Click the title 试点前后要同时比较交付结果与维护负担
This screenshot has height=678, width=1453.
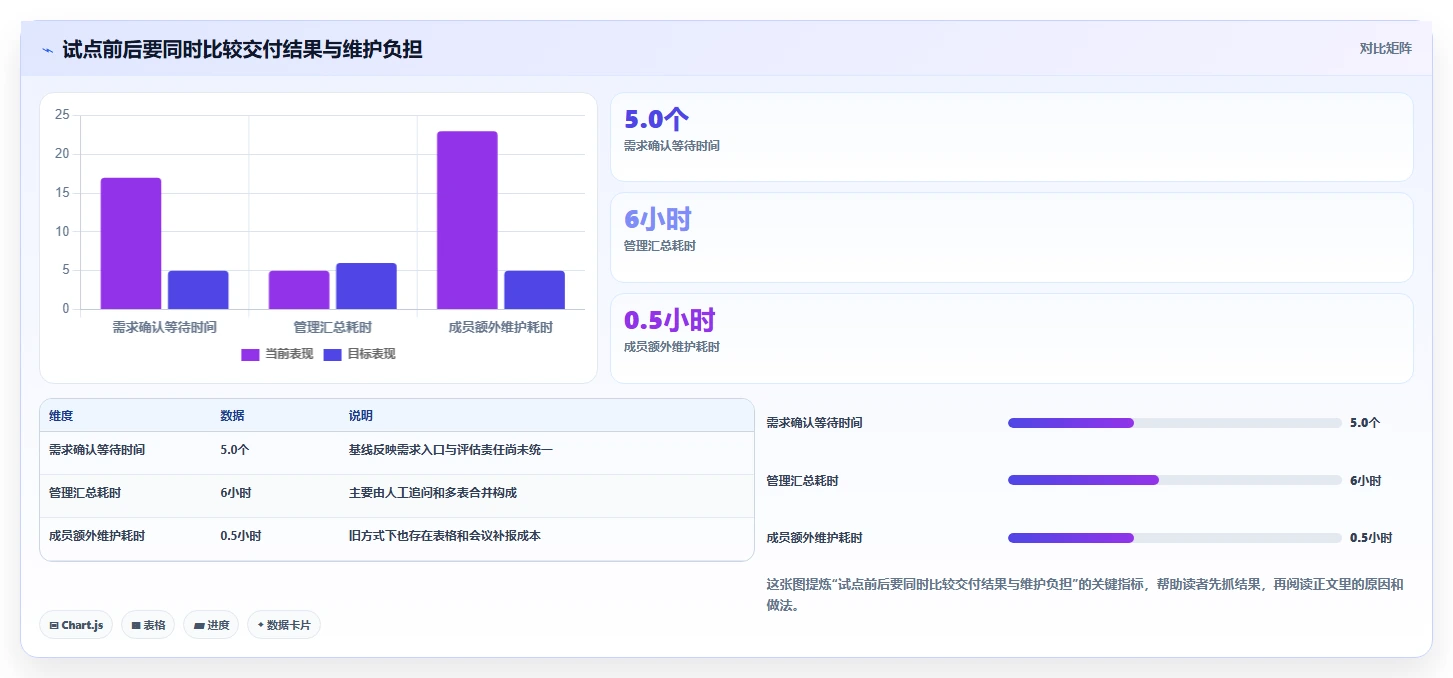[x=242, y=49]
